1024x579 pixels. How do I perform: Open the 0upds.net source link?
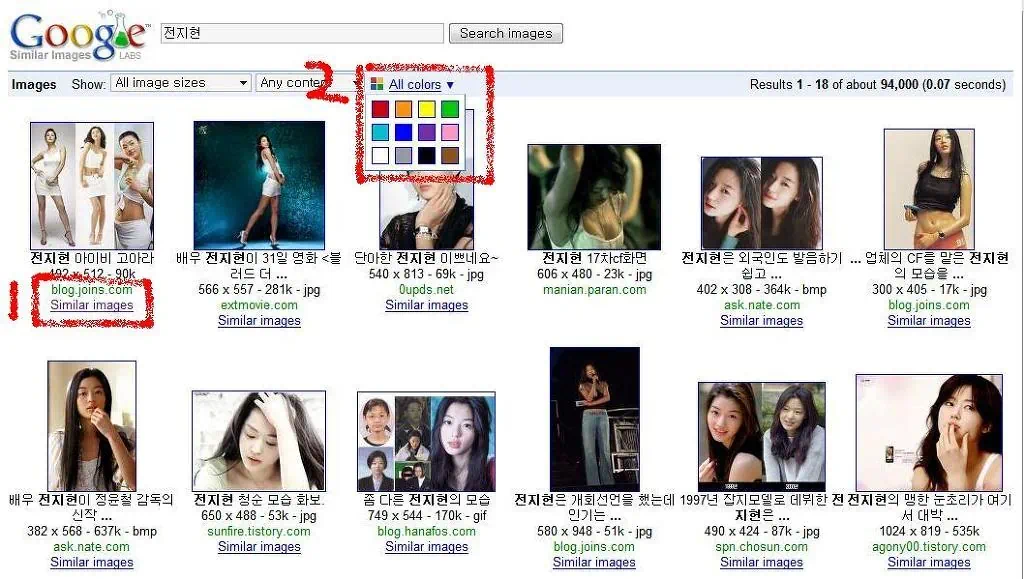coord(426,289)
